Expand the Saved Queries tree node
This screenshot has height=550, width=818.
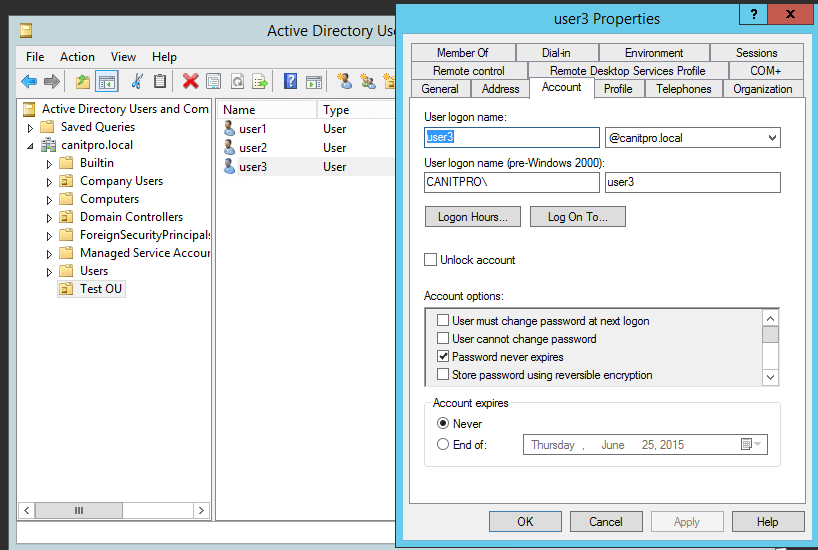(x=30, y=128)
